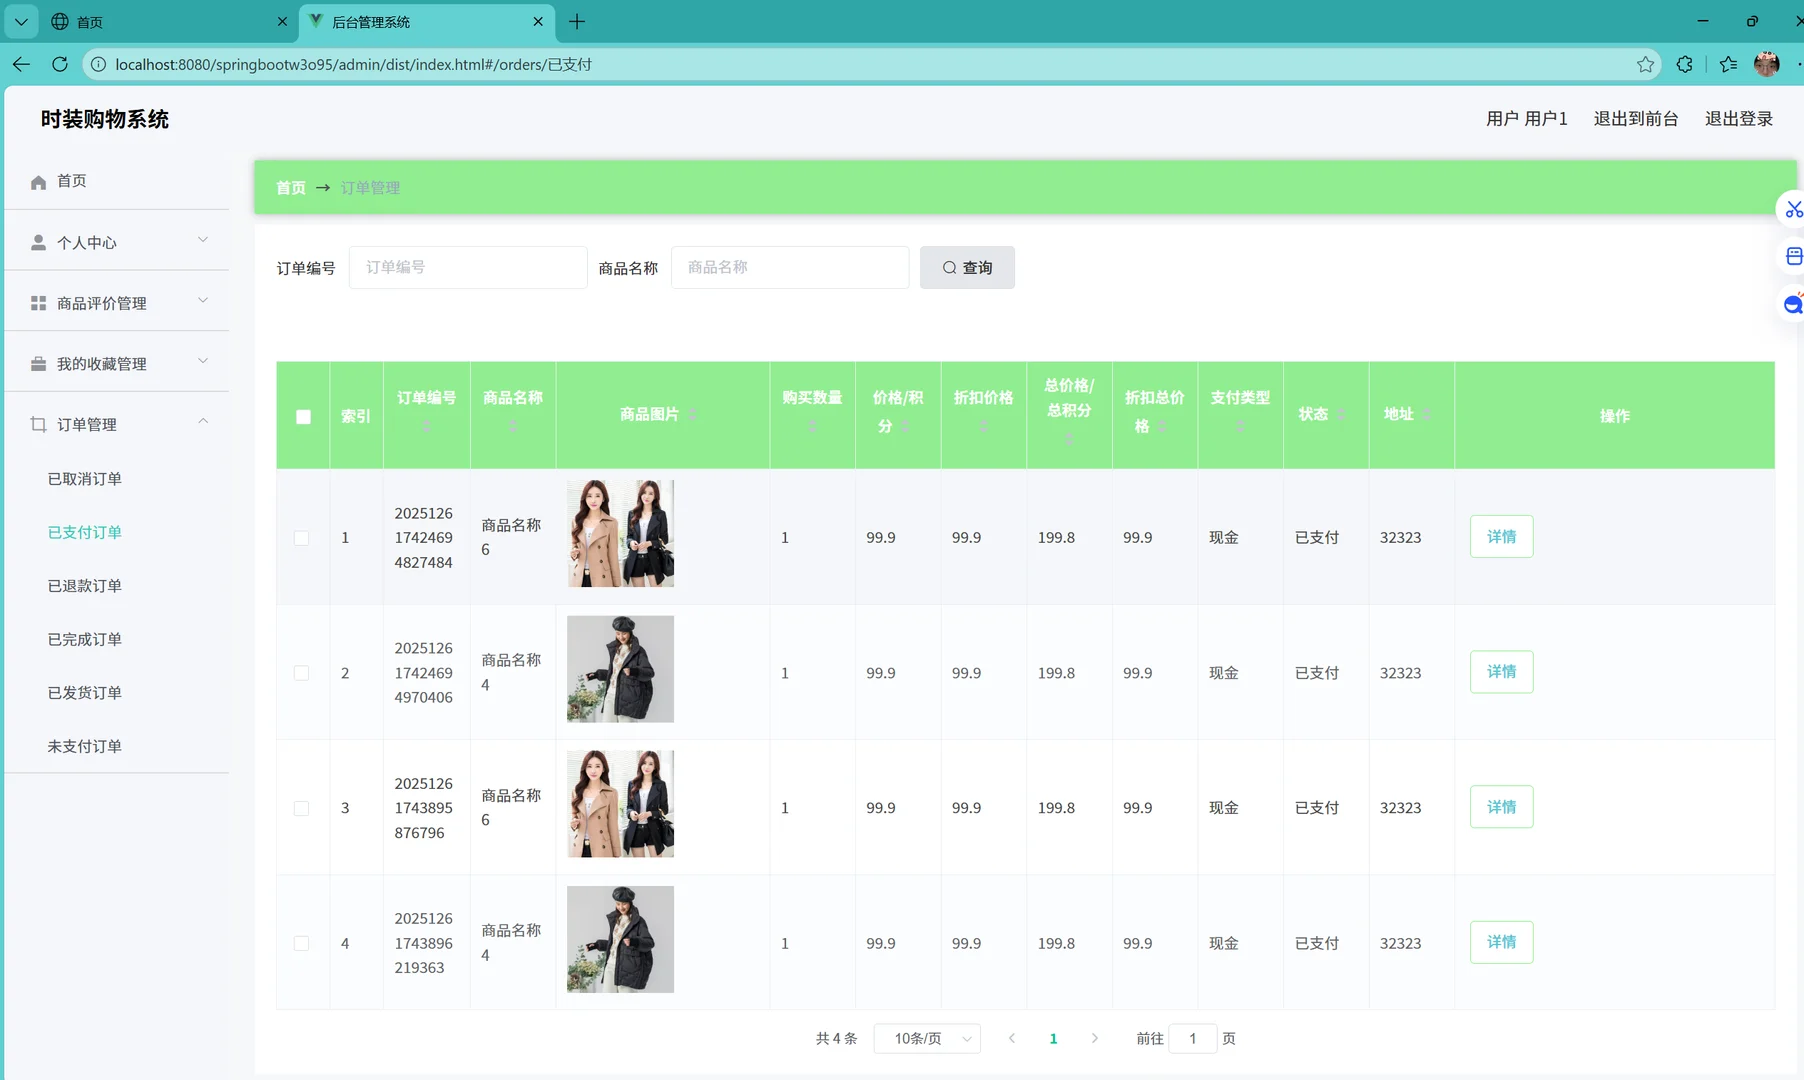Open 未支付订单 in the sidebar
The width and height of the screenshot is (1804, 1080).
85,746
